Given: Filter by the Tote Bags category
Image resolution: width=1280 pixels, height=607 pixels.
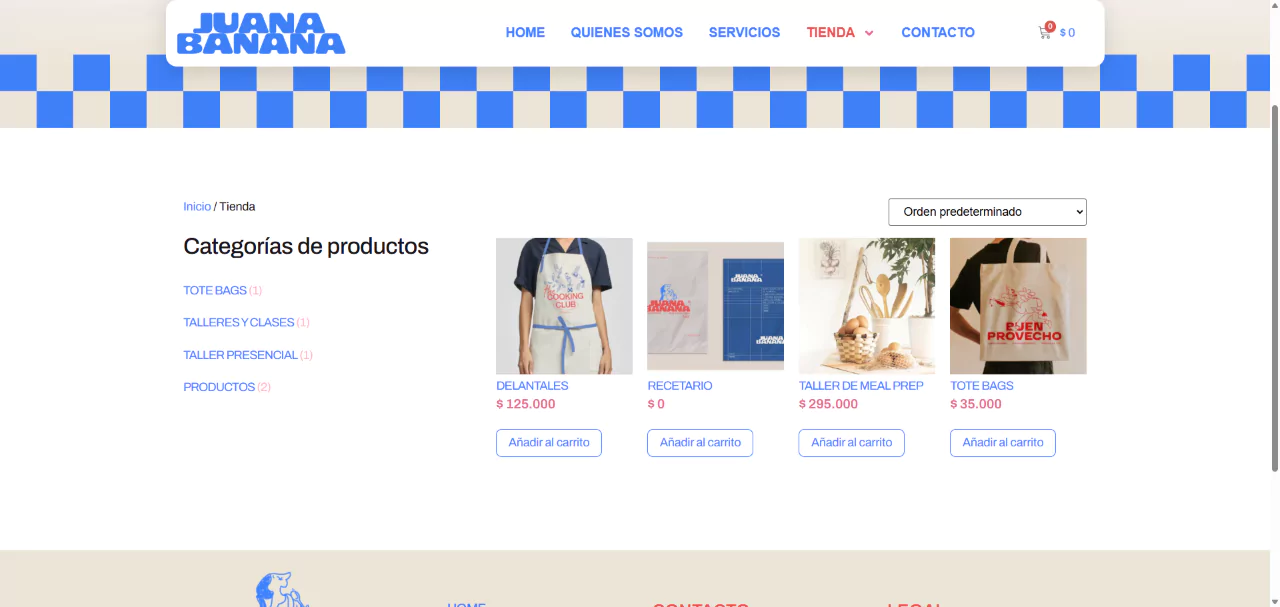Looking at the screenshot, I should pyautogui.click(x=215, y=290).
